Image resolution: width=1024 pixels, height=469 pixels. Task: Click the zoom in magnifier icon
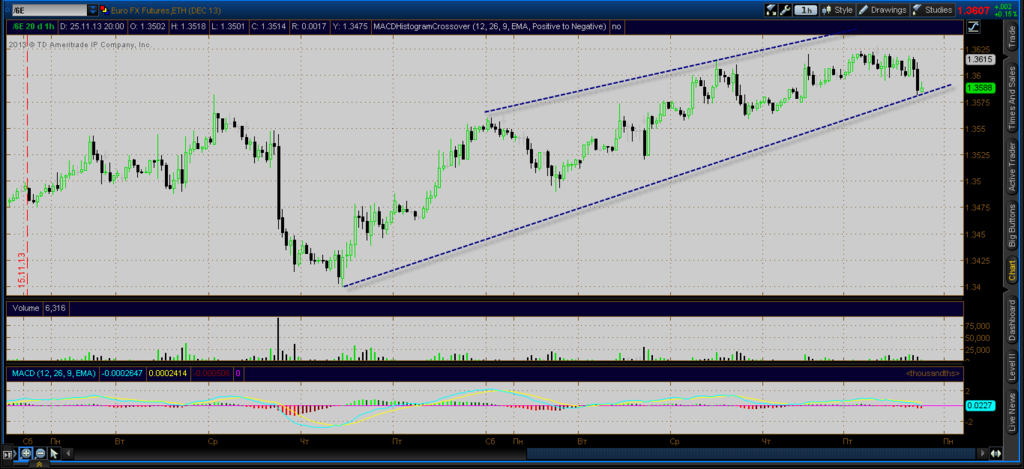point(27,453)
